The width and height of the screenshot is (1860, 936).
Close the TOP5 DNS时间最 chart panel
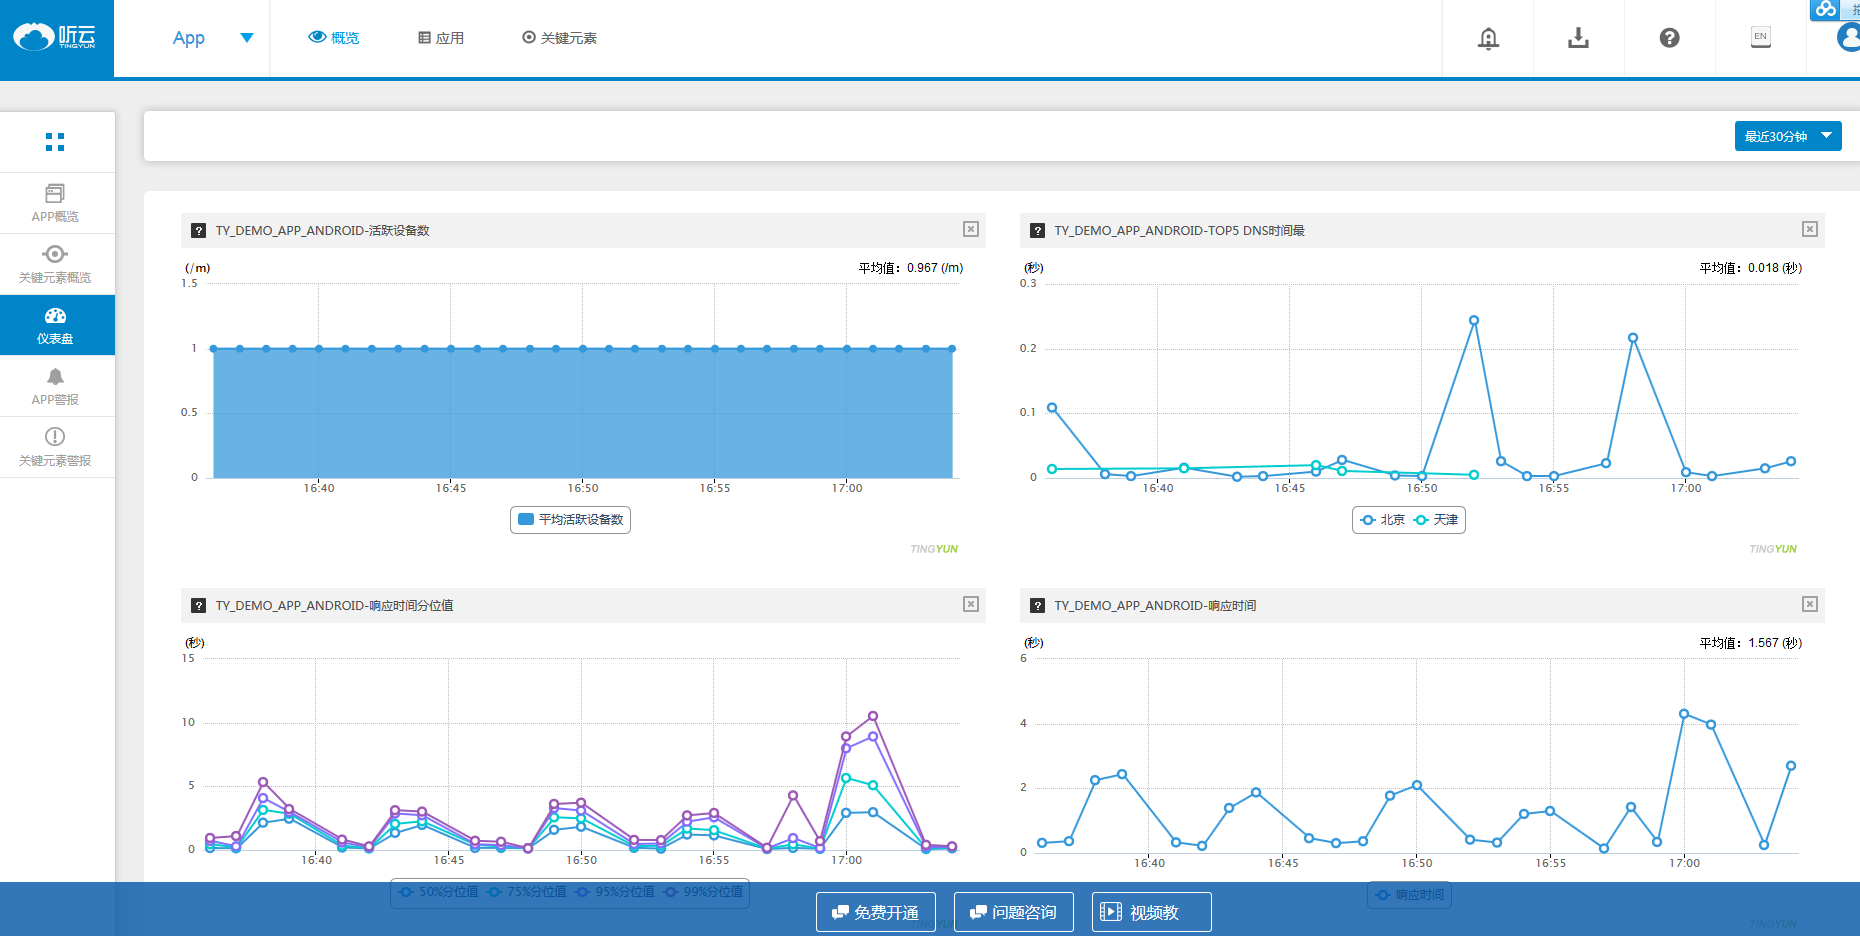click(x=1809, y=230)
